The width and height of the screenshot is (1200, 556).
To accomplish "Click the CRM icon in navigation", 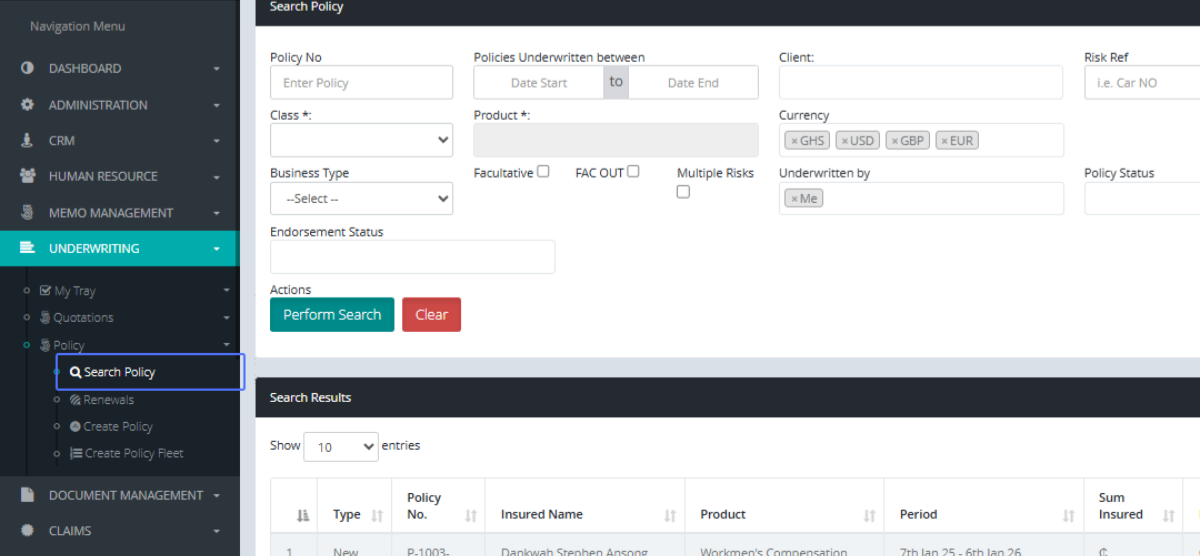I will coord(27,141).
